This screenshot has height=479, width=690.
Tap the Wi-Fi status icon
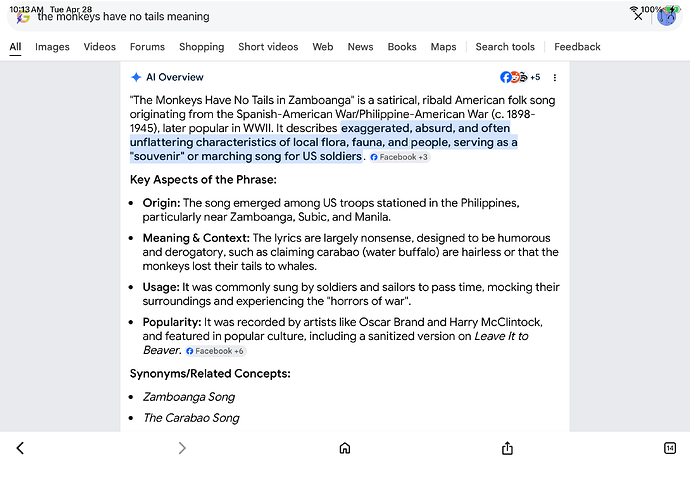pos(634,9)
